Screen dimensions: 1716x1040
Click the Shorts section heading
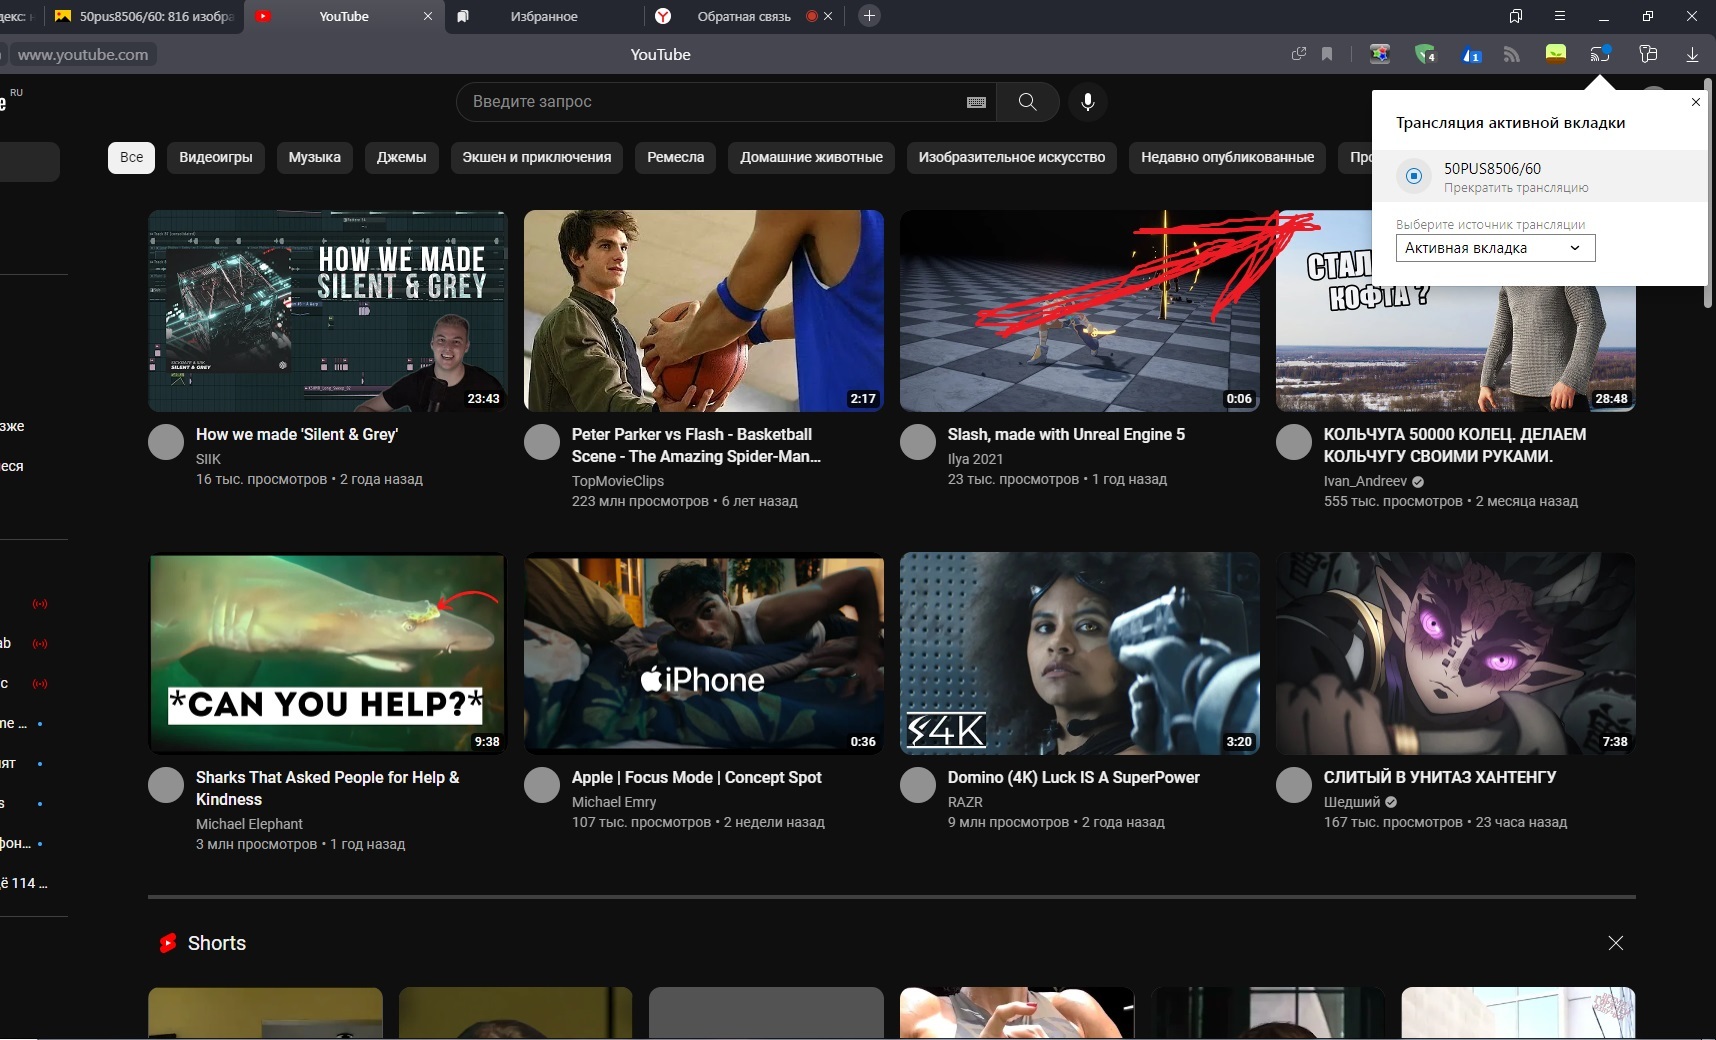[x=217, y=943]
